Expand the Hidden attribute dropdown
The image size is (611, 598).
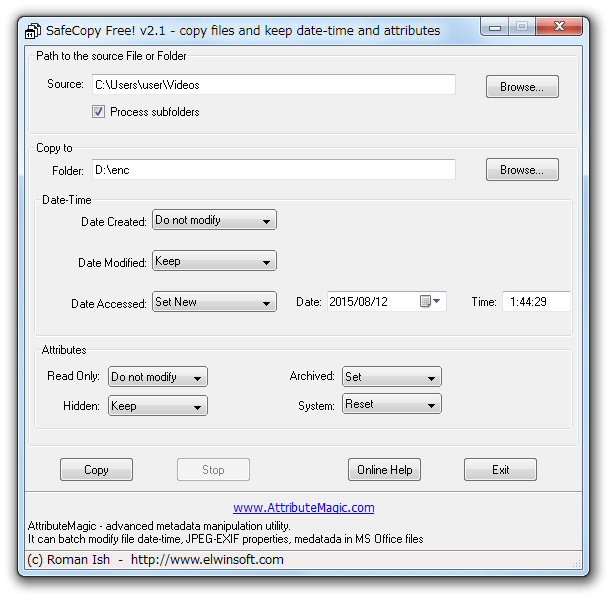[x=158, y=406]
